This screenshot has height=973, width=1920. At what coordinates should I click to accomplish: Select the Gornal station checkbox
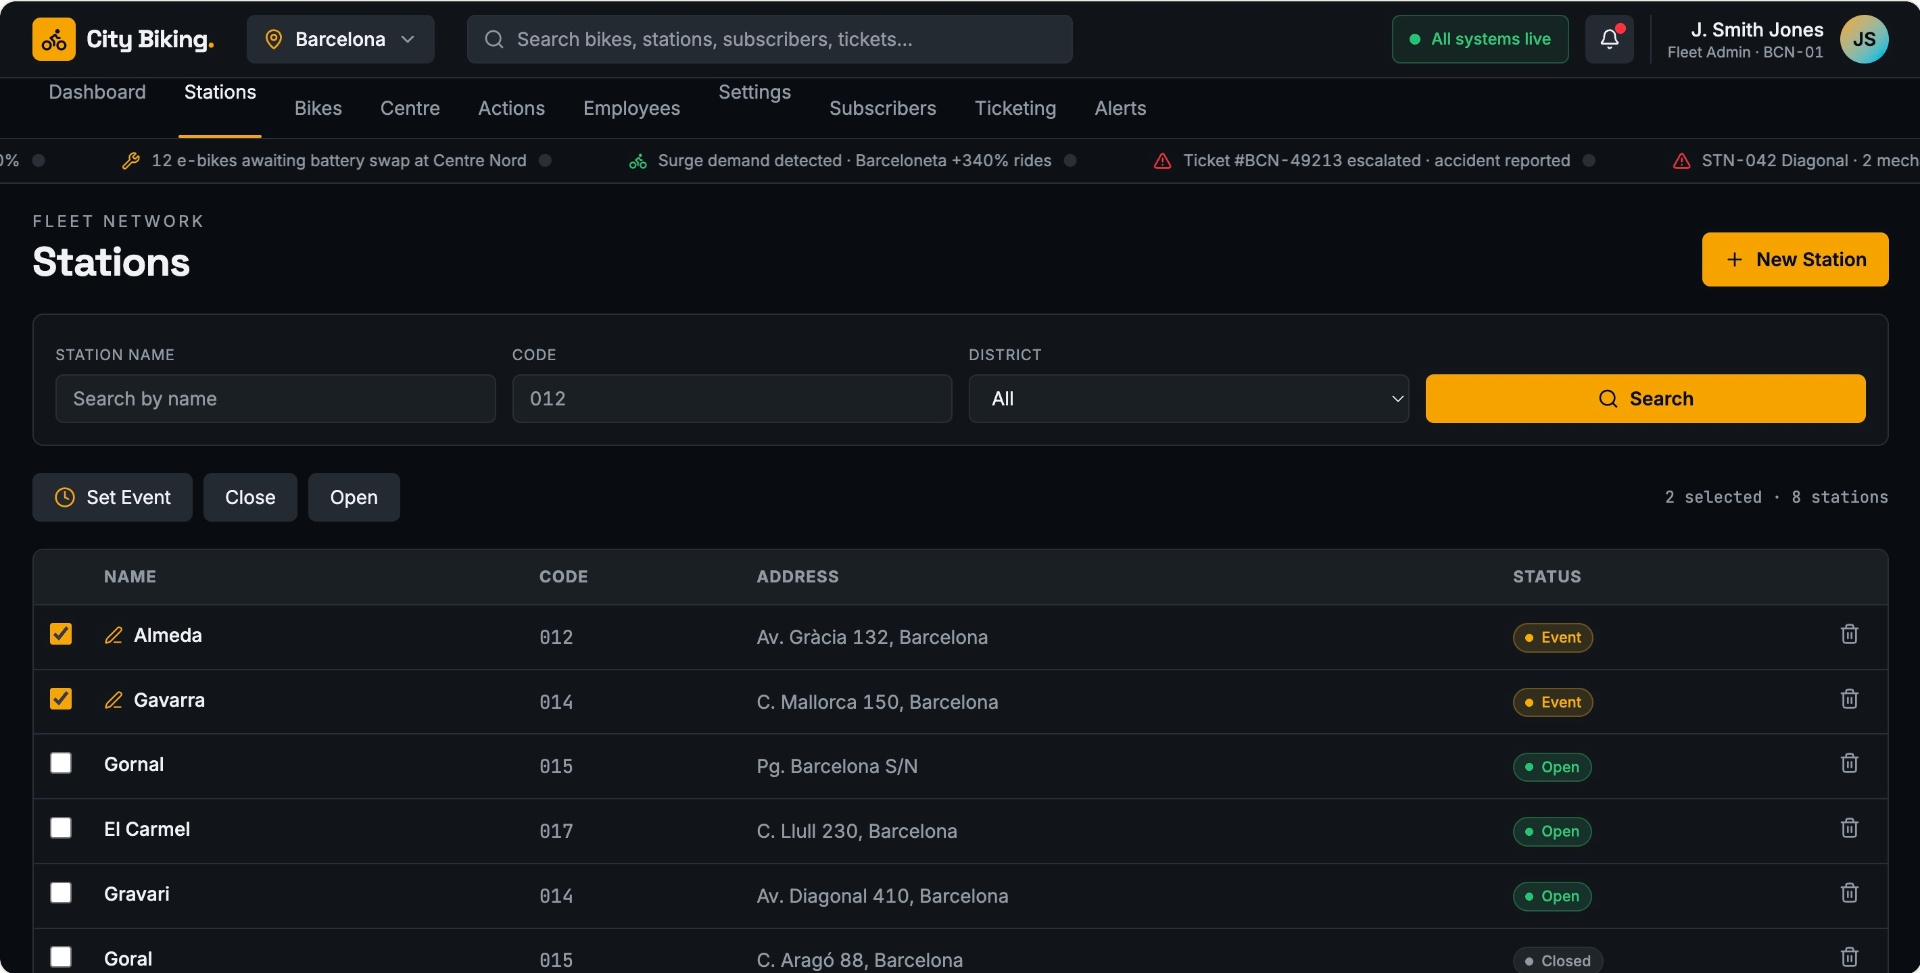pos(61,763)
